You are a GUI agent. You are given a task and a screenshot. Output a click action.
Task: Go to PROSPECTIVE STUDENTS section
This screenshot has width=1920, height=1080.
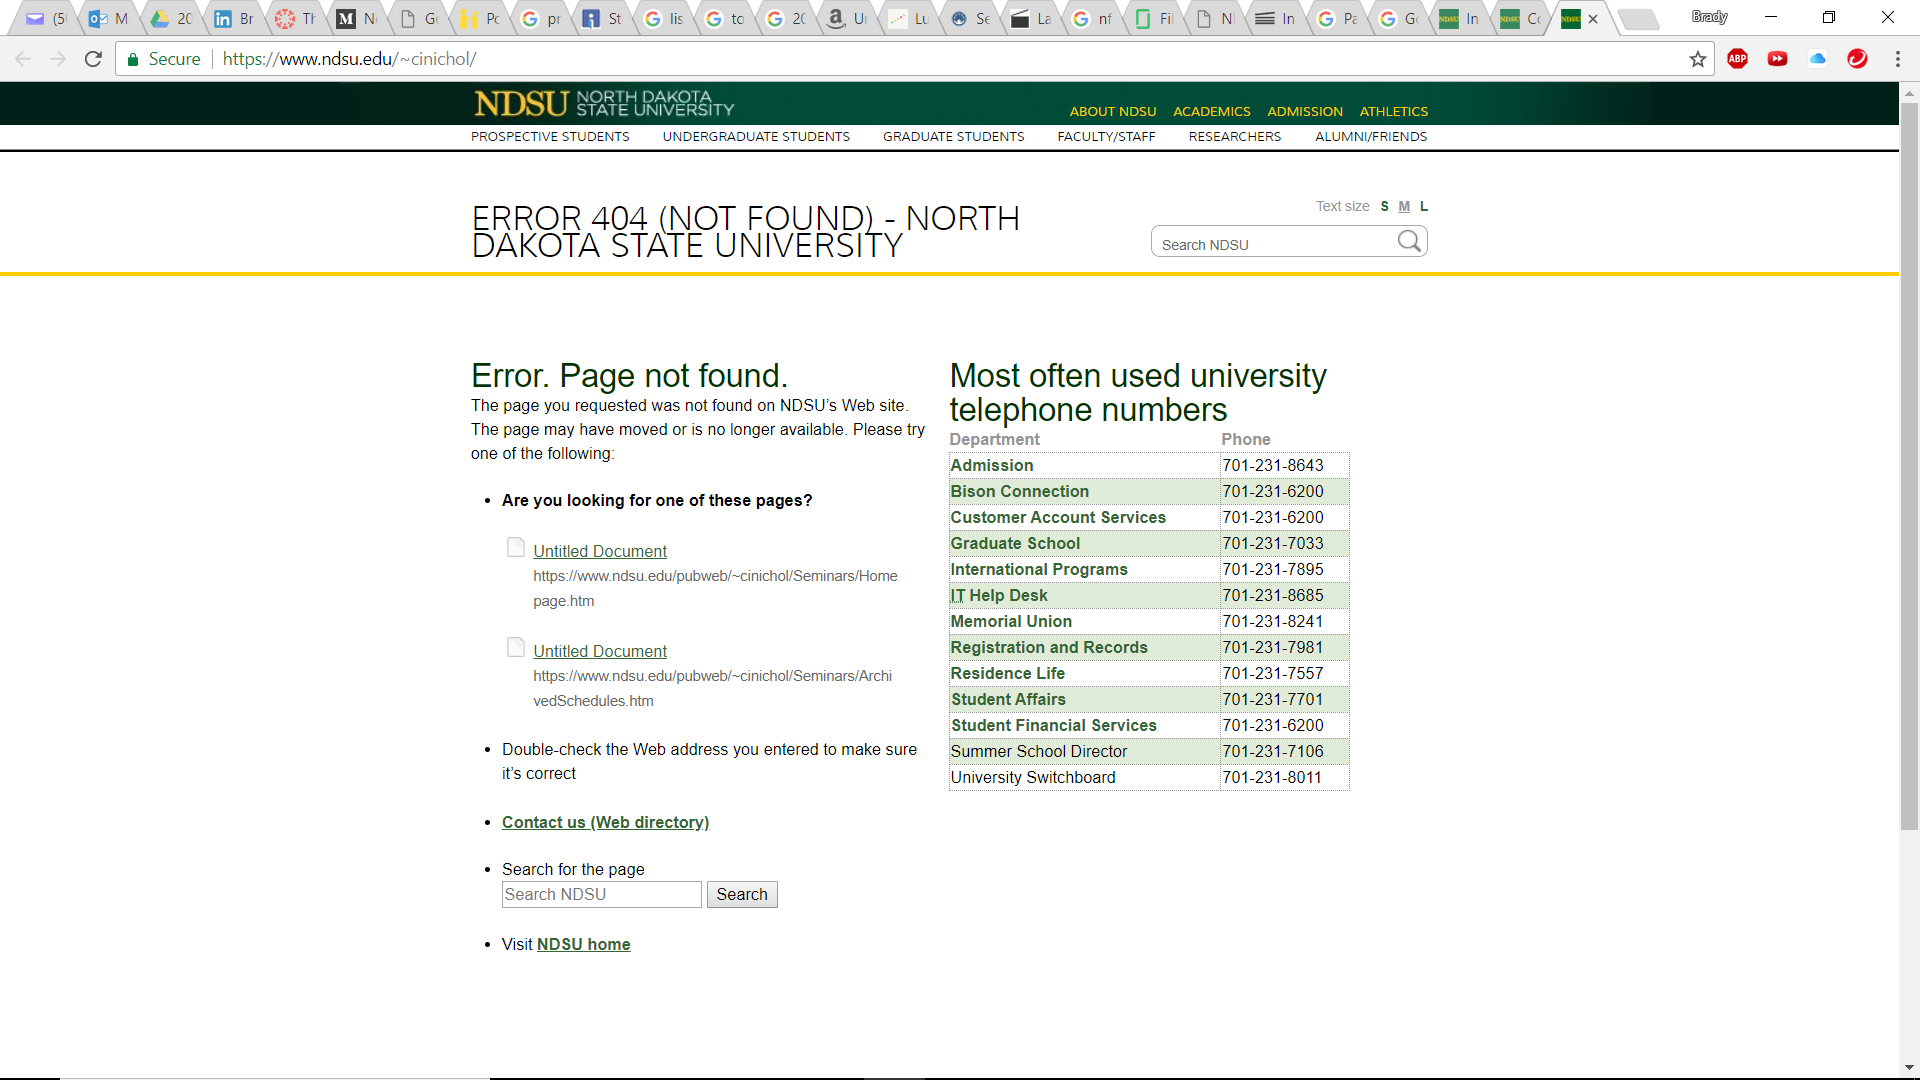pyautogui.click(x=550, y=137)
